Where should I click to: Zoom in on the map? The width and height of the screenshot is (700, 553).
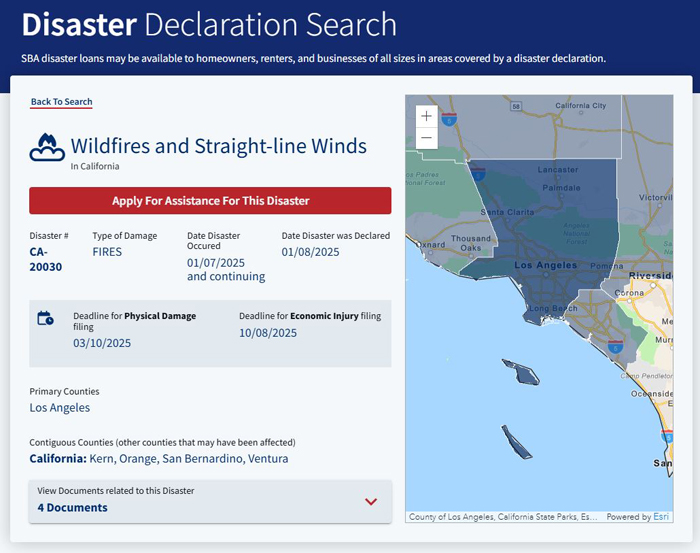pos(426,116)
